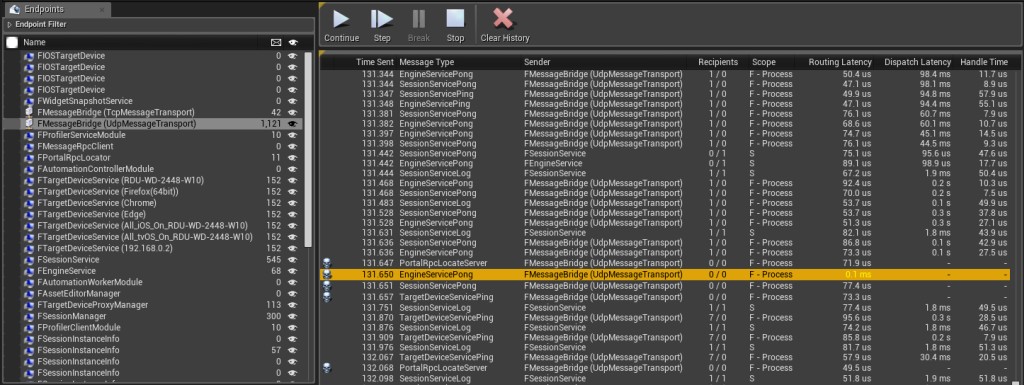Image resolution: width=1024 pixels, height=385 pixels.
Task: Hide the FProfilerServiceModule endpoint
Action: pos(293,135)
